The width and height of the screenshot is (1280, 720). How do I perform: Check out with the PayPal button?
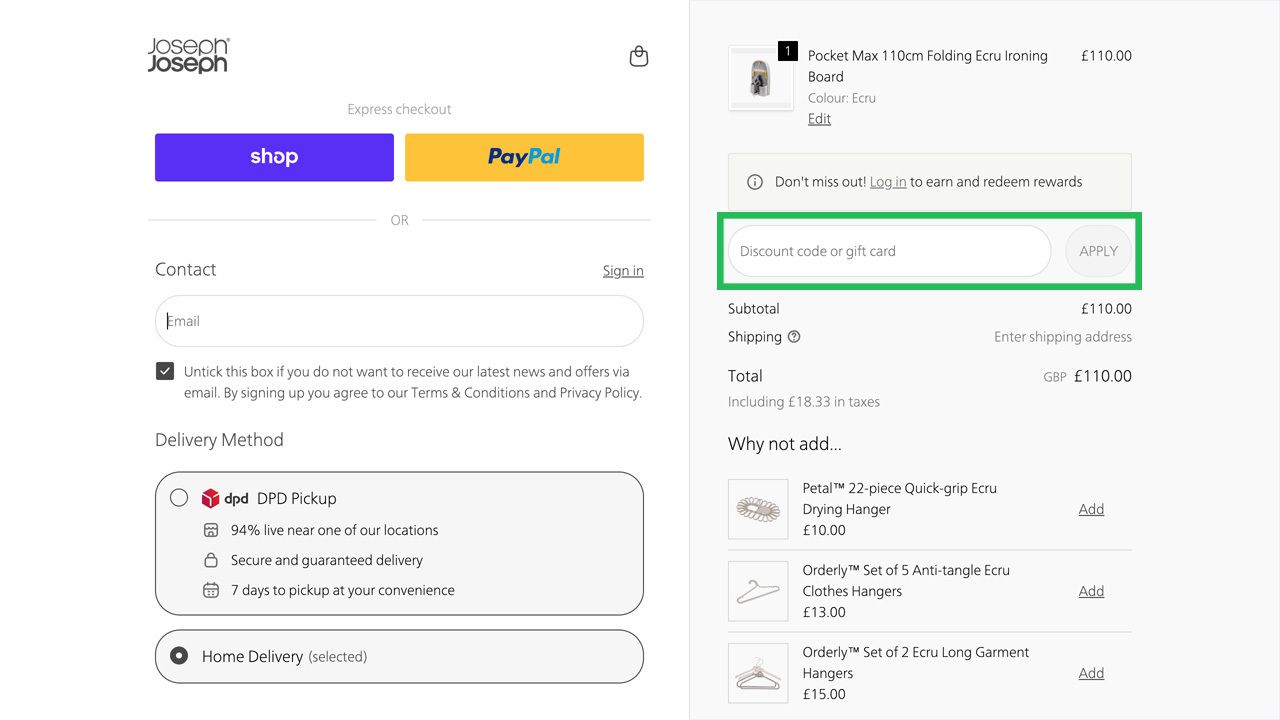523,157
